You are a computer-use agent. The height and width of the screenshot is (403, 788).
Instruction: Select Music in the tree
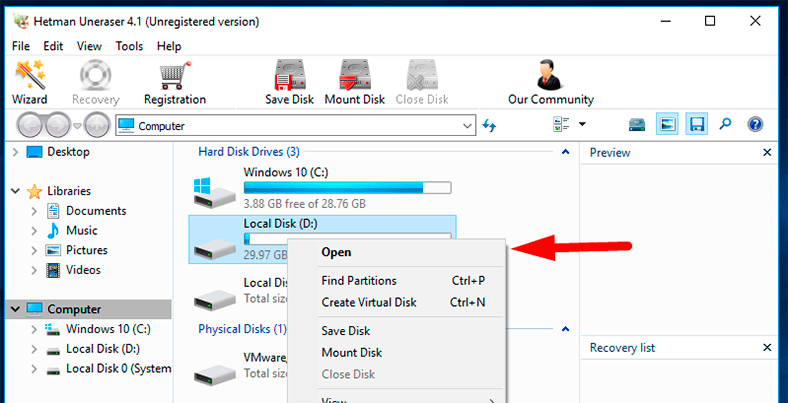click(x=82, y=231)
